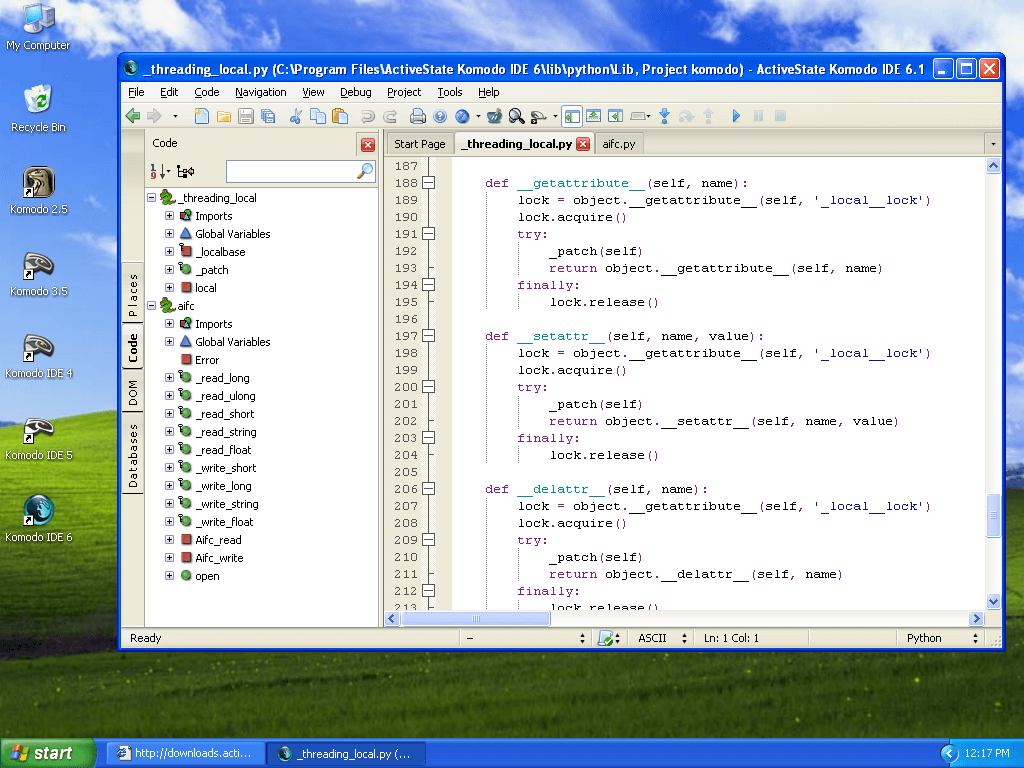Change language from Python in status bar
Screen dimensions: 1024x768
pyautogui.click(x=942, y=638)
